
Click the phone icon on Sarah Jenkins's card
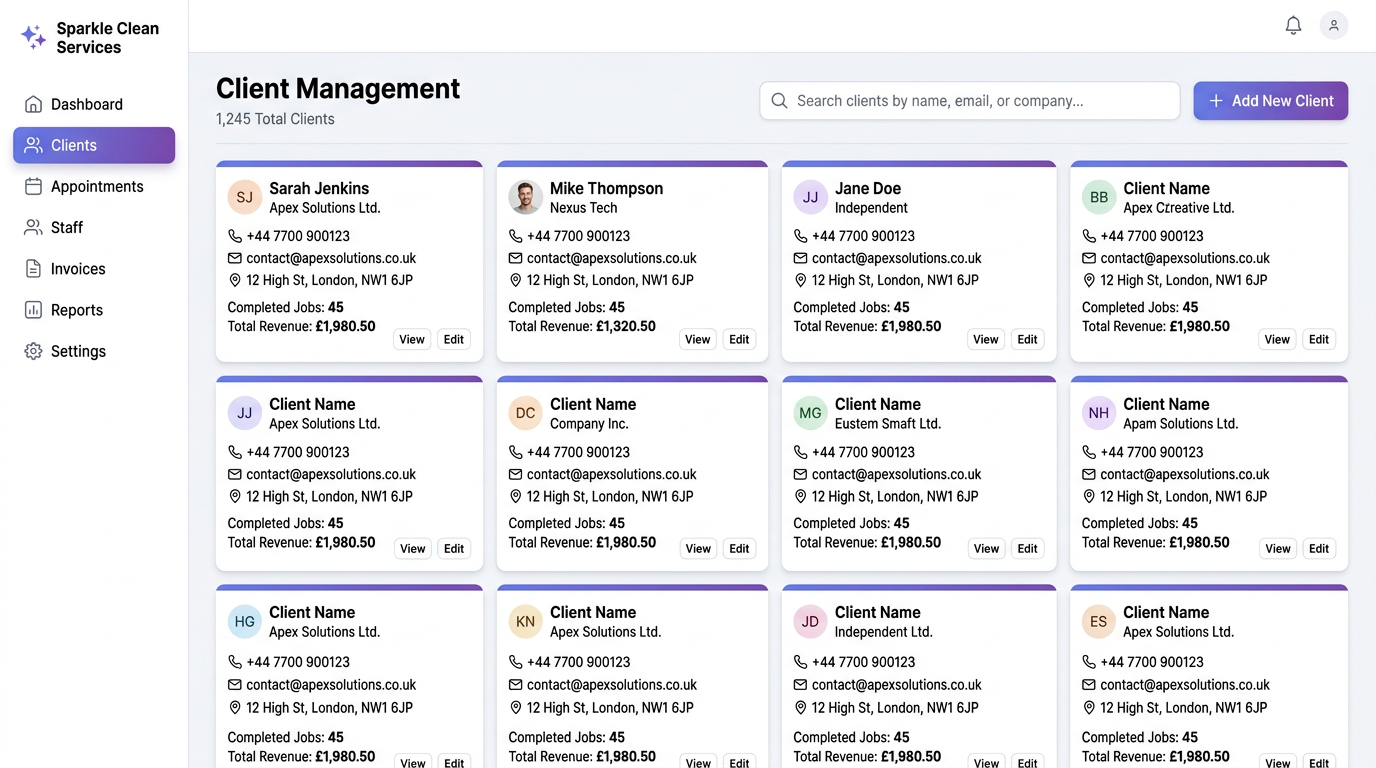235,236
